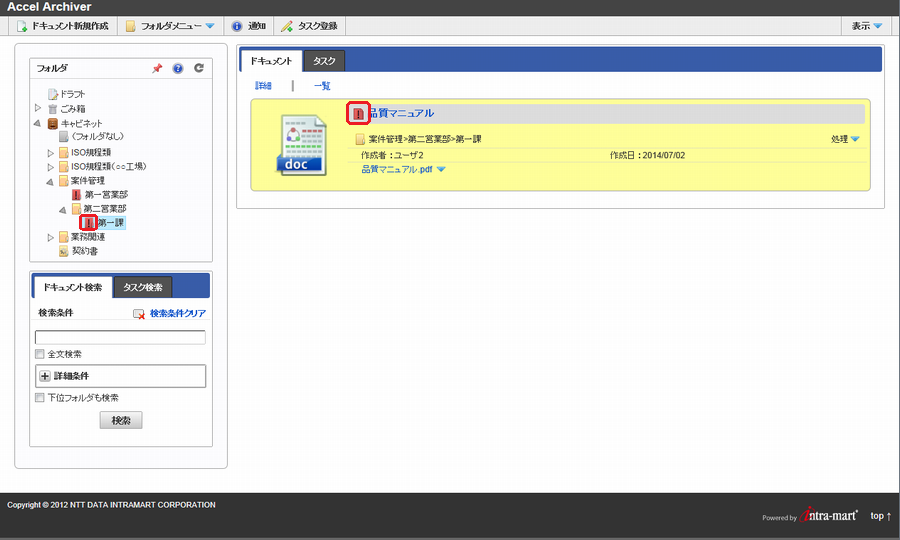Select the 契約書 folder label
The image size is (900, 540).
(x=85, y=251)
